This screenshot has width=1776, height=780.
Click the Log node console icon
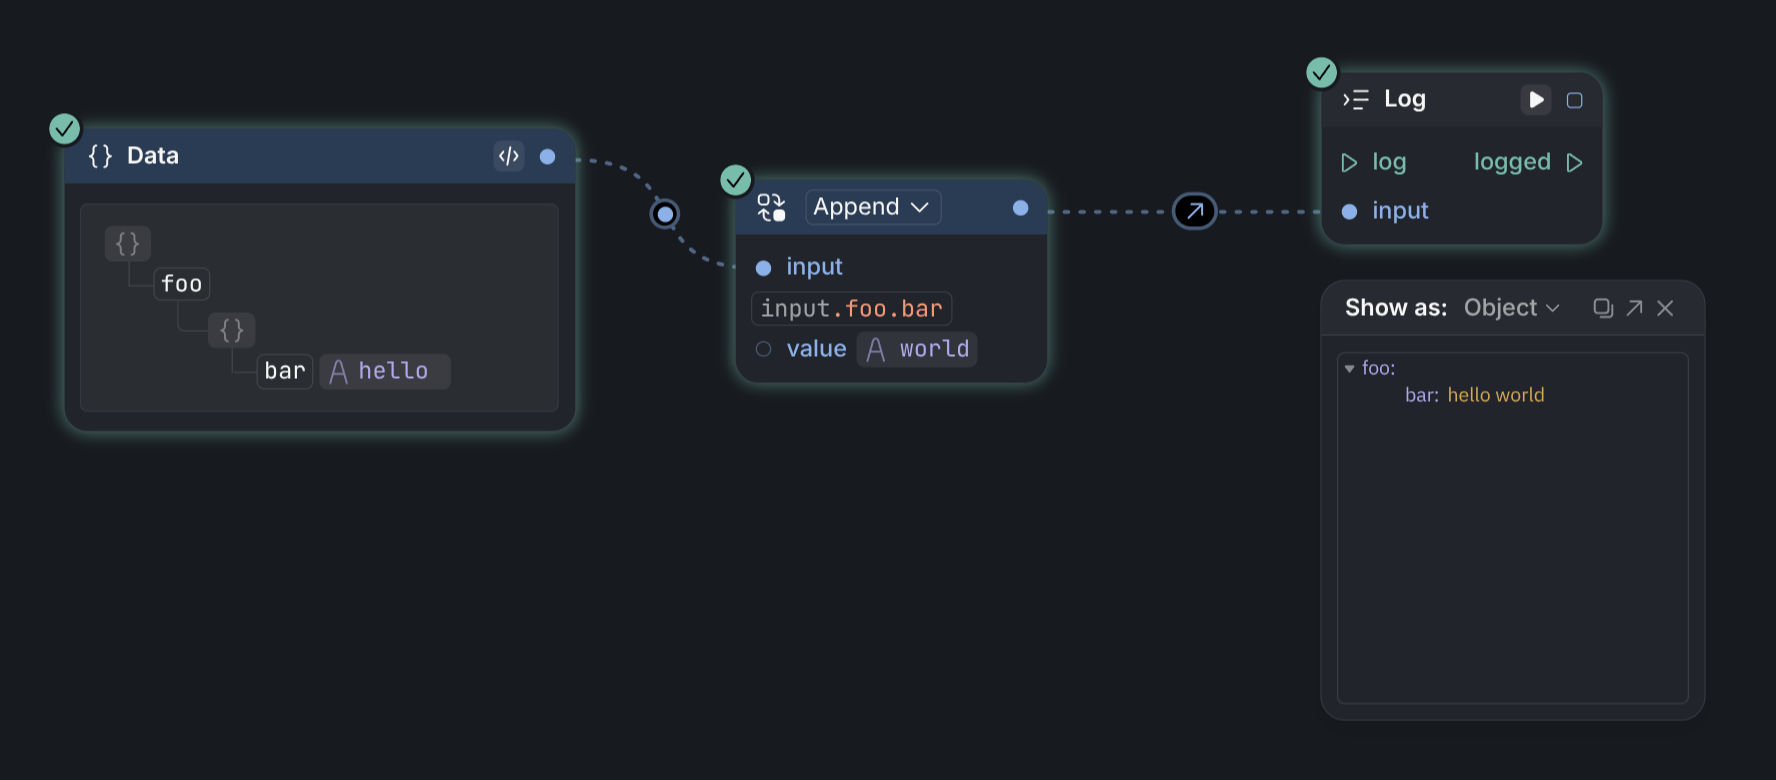pyautogui.click(x=1356, y=99)
